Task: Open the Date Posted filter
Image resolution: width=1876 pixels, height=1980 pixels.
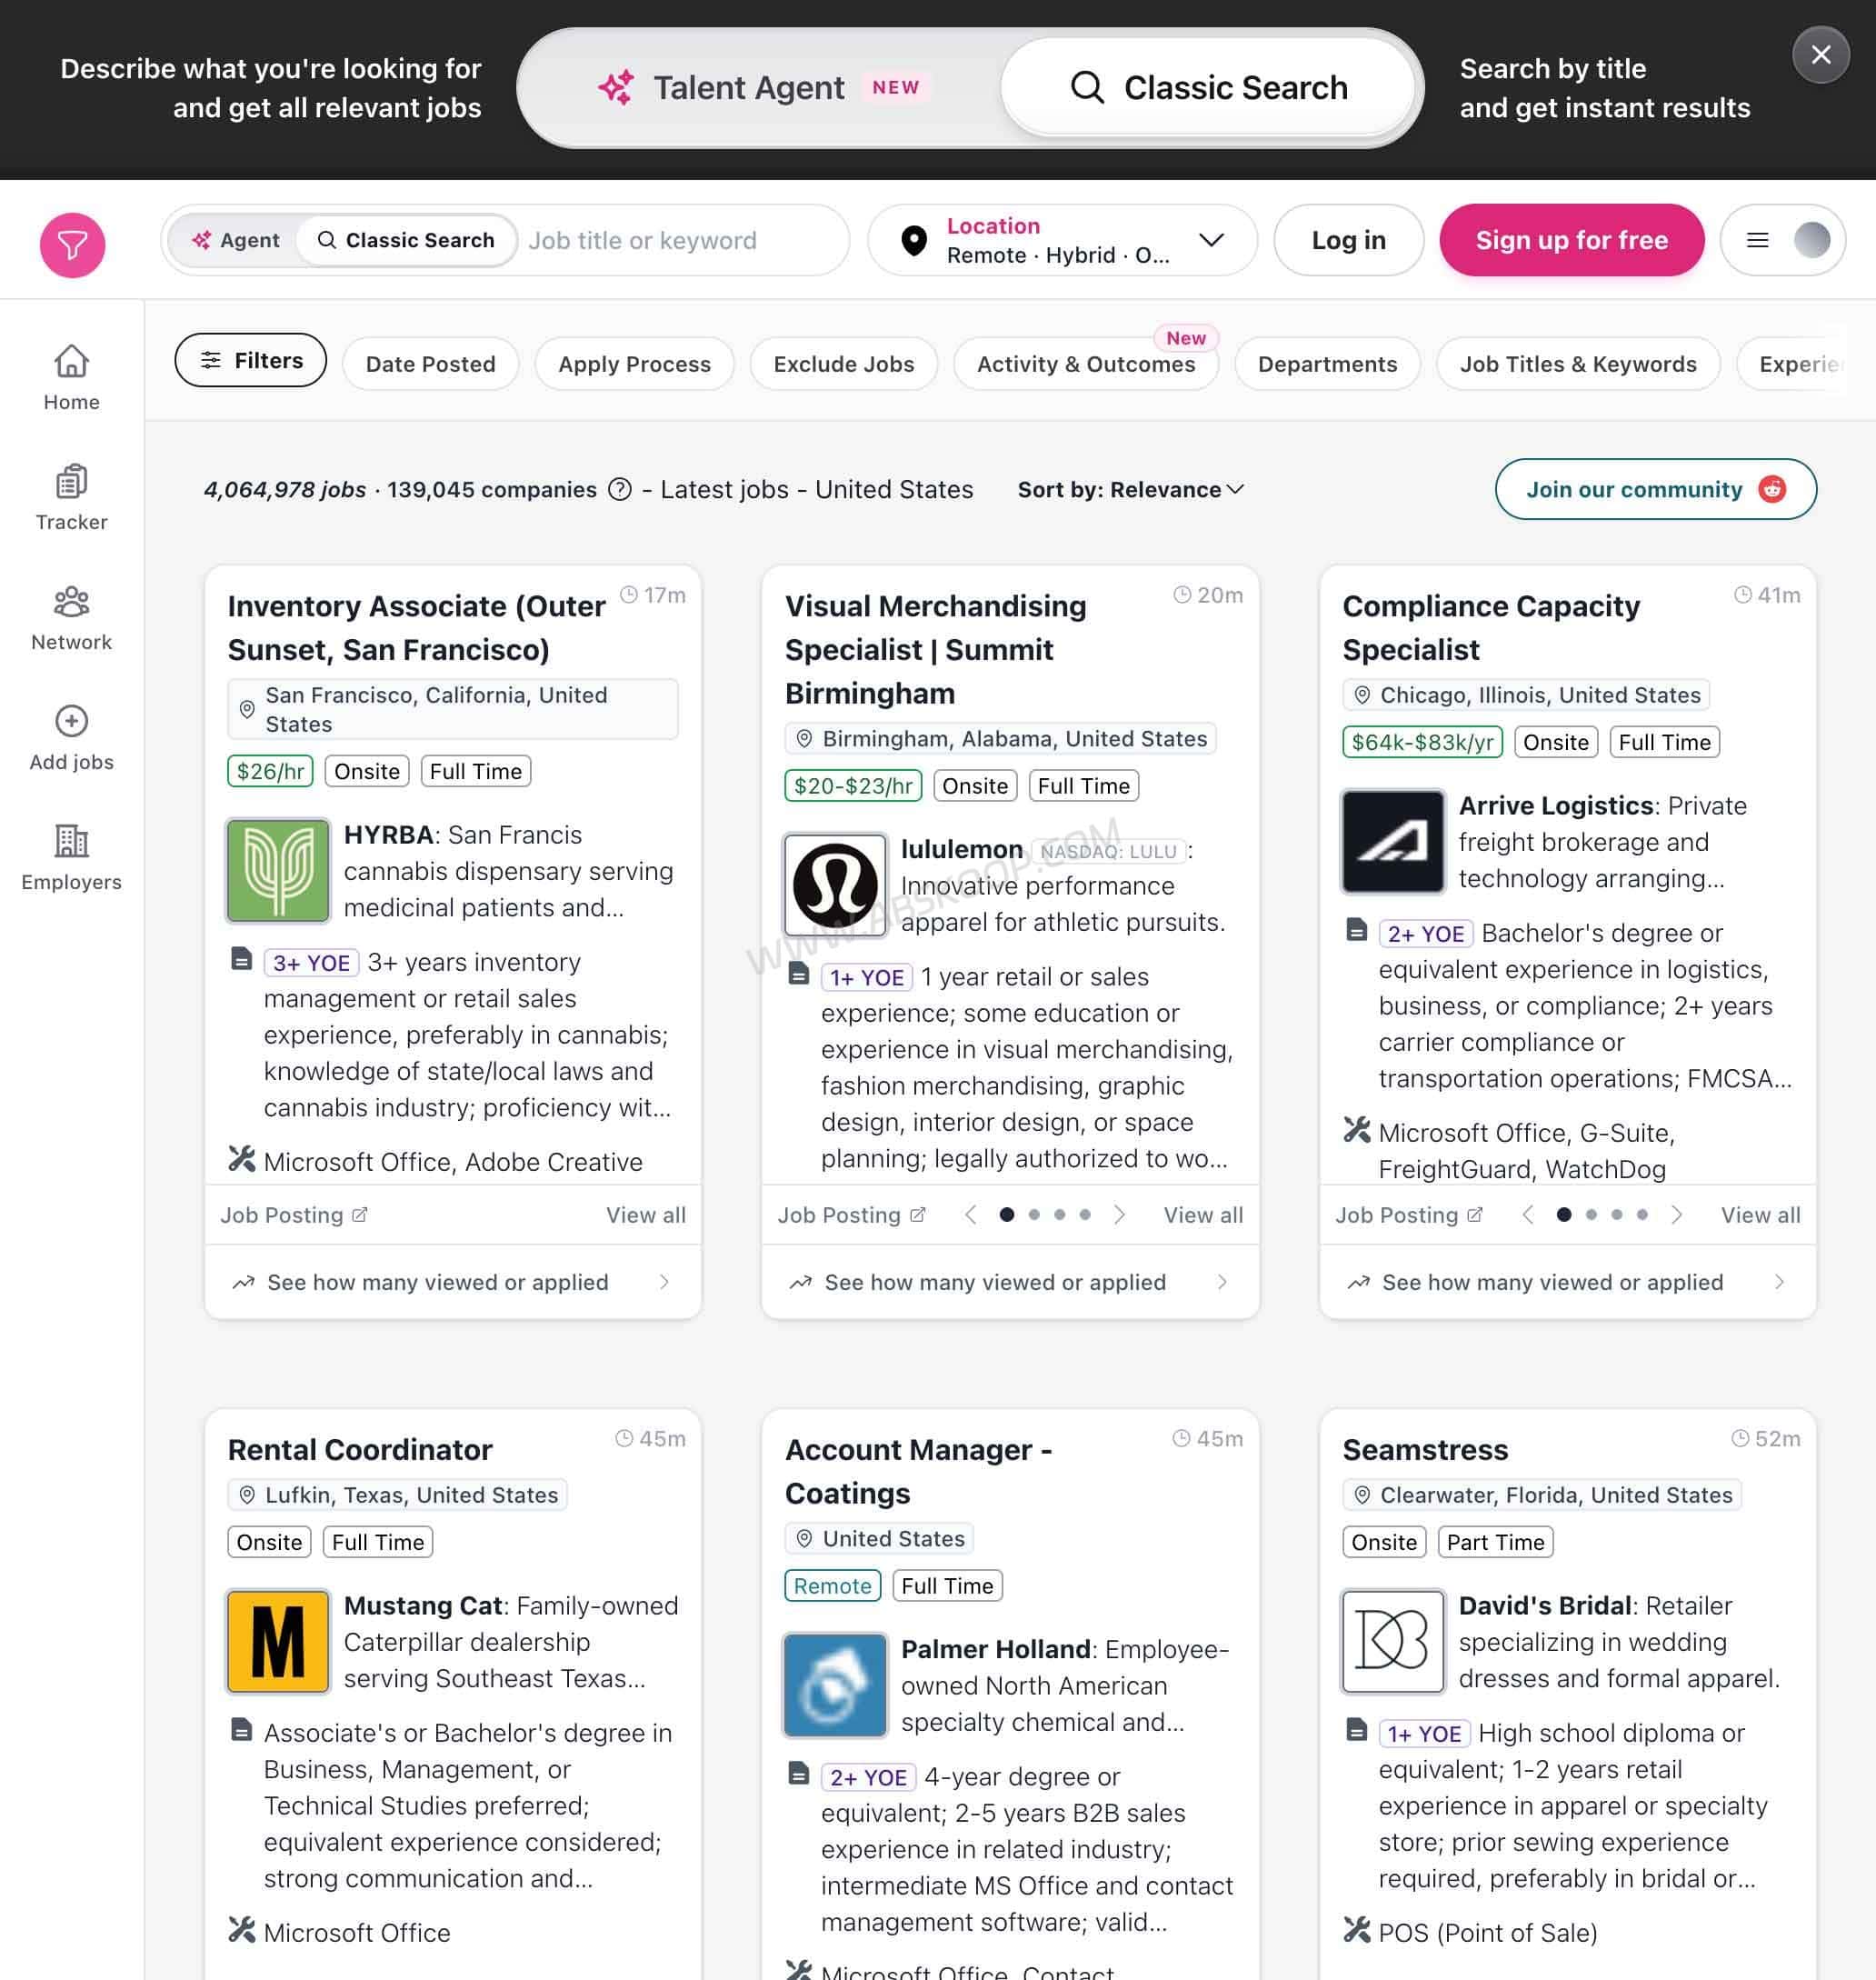Action: click(x=430, y=364)
